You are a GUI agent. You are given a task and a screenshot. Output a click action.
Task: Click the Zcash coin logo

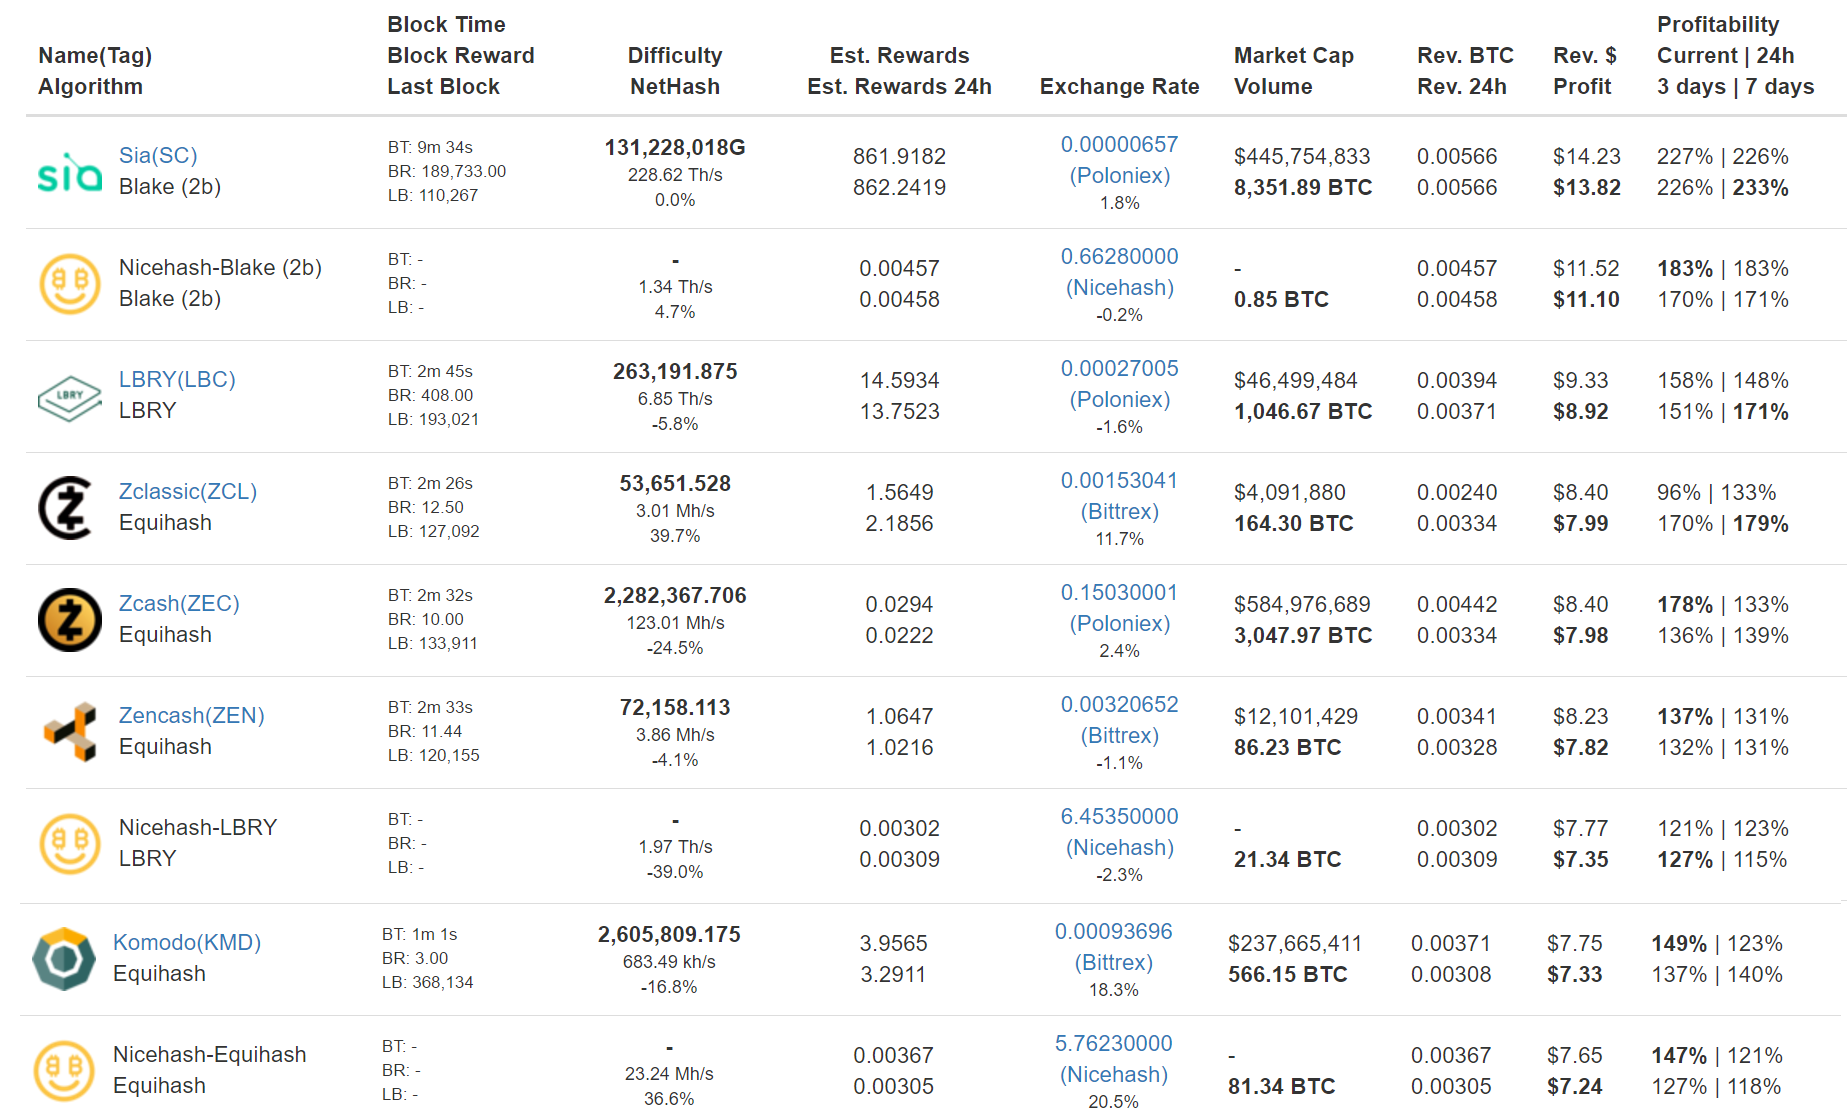click(x=70, y=620)
